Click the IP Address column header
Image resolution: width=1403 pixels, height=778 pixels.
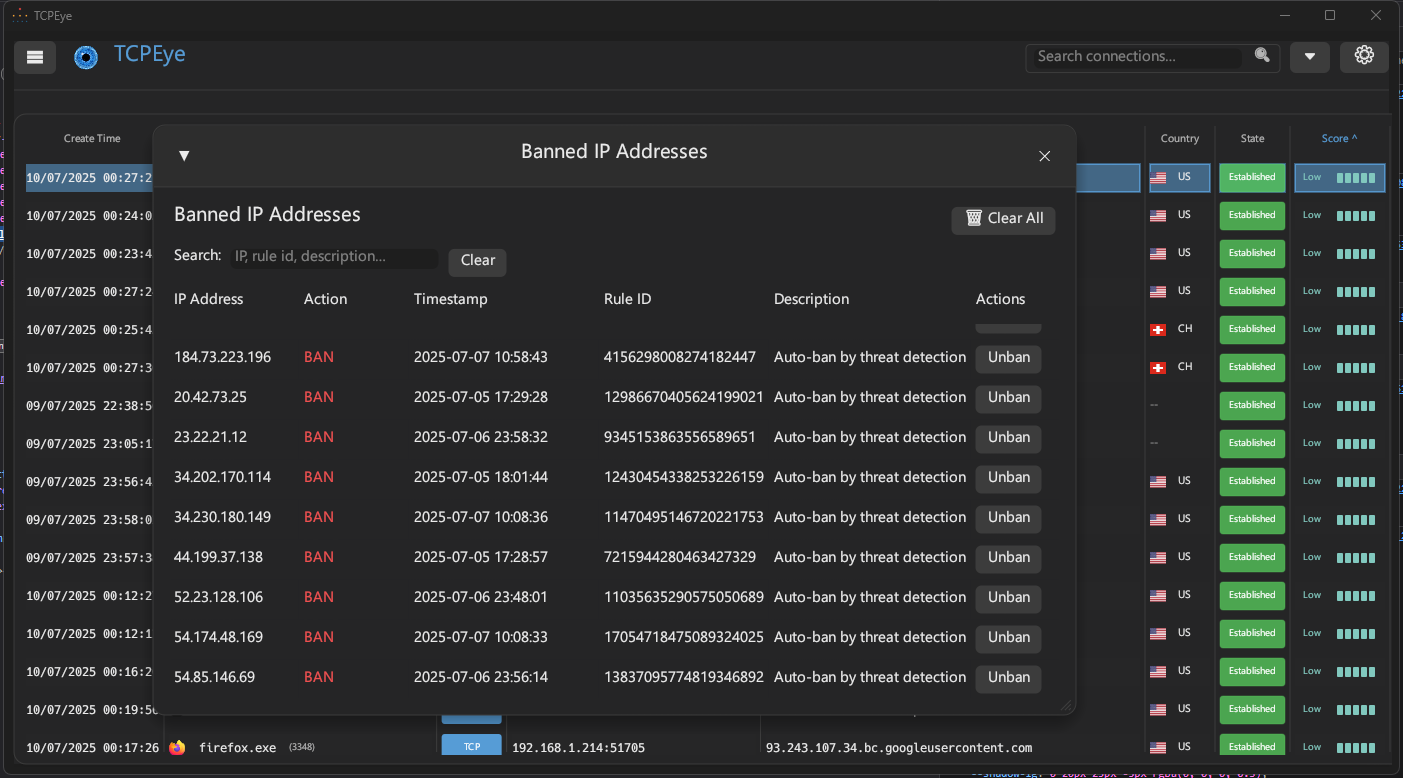tap(208, 299)
